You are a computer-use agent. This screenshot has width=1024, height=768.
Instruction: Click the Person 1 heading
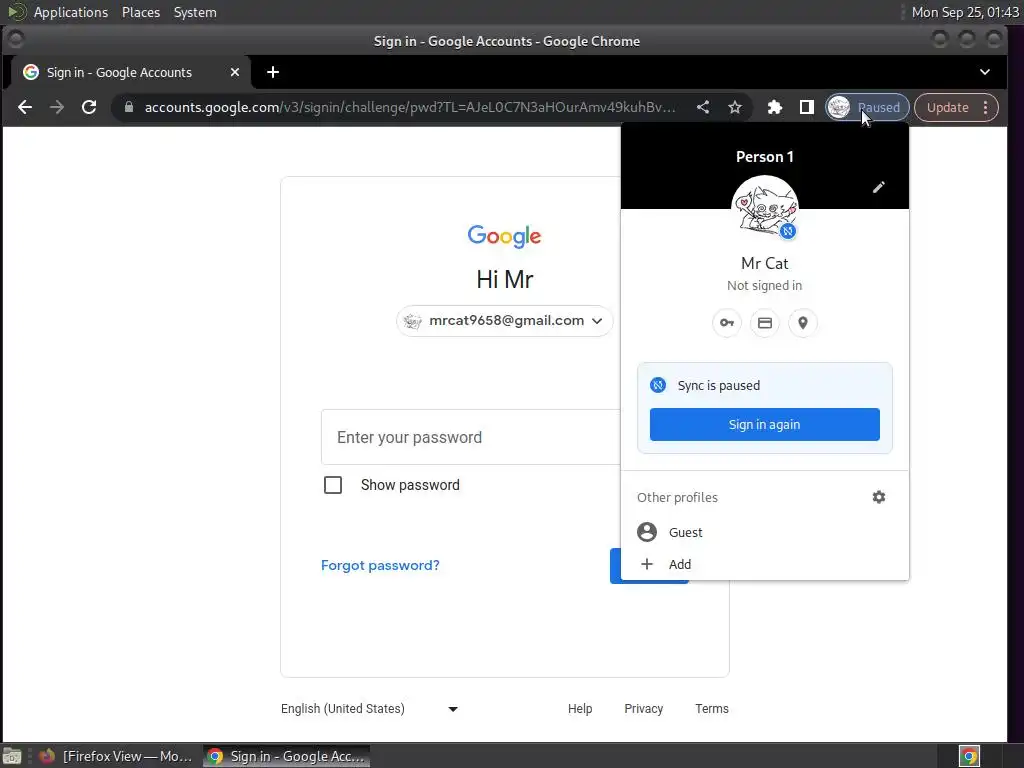[765, 157]
